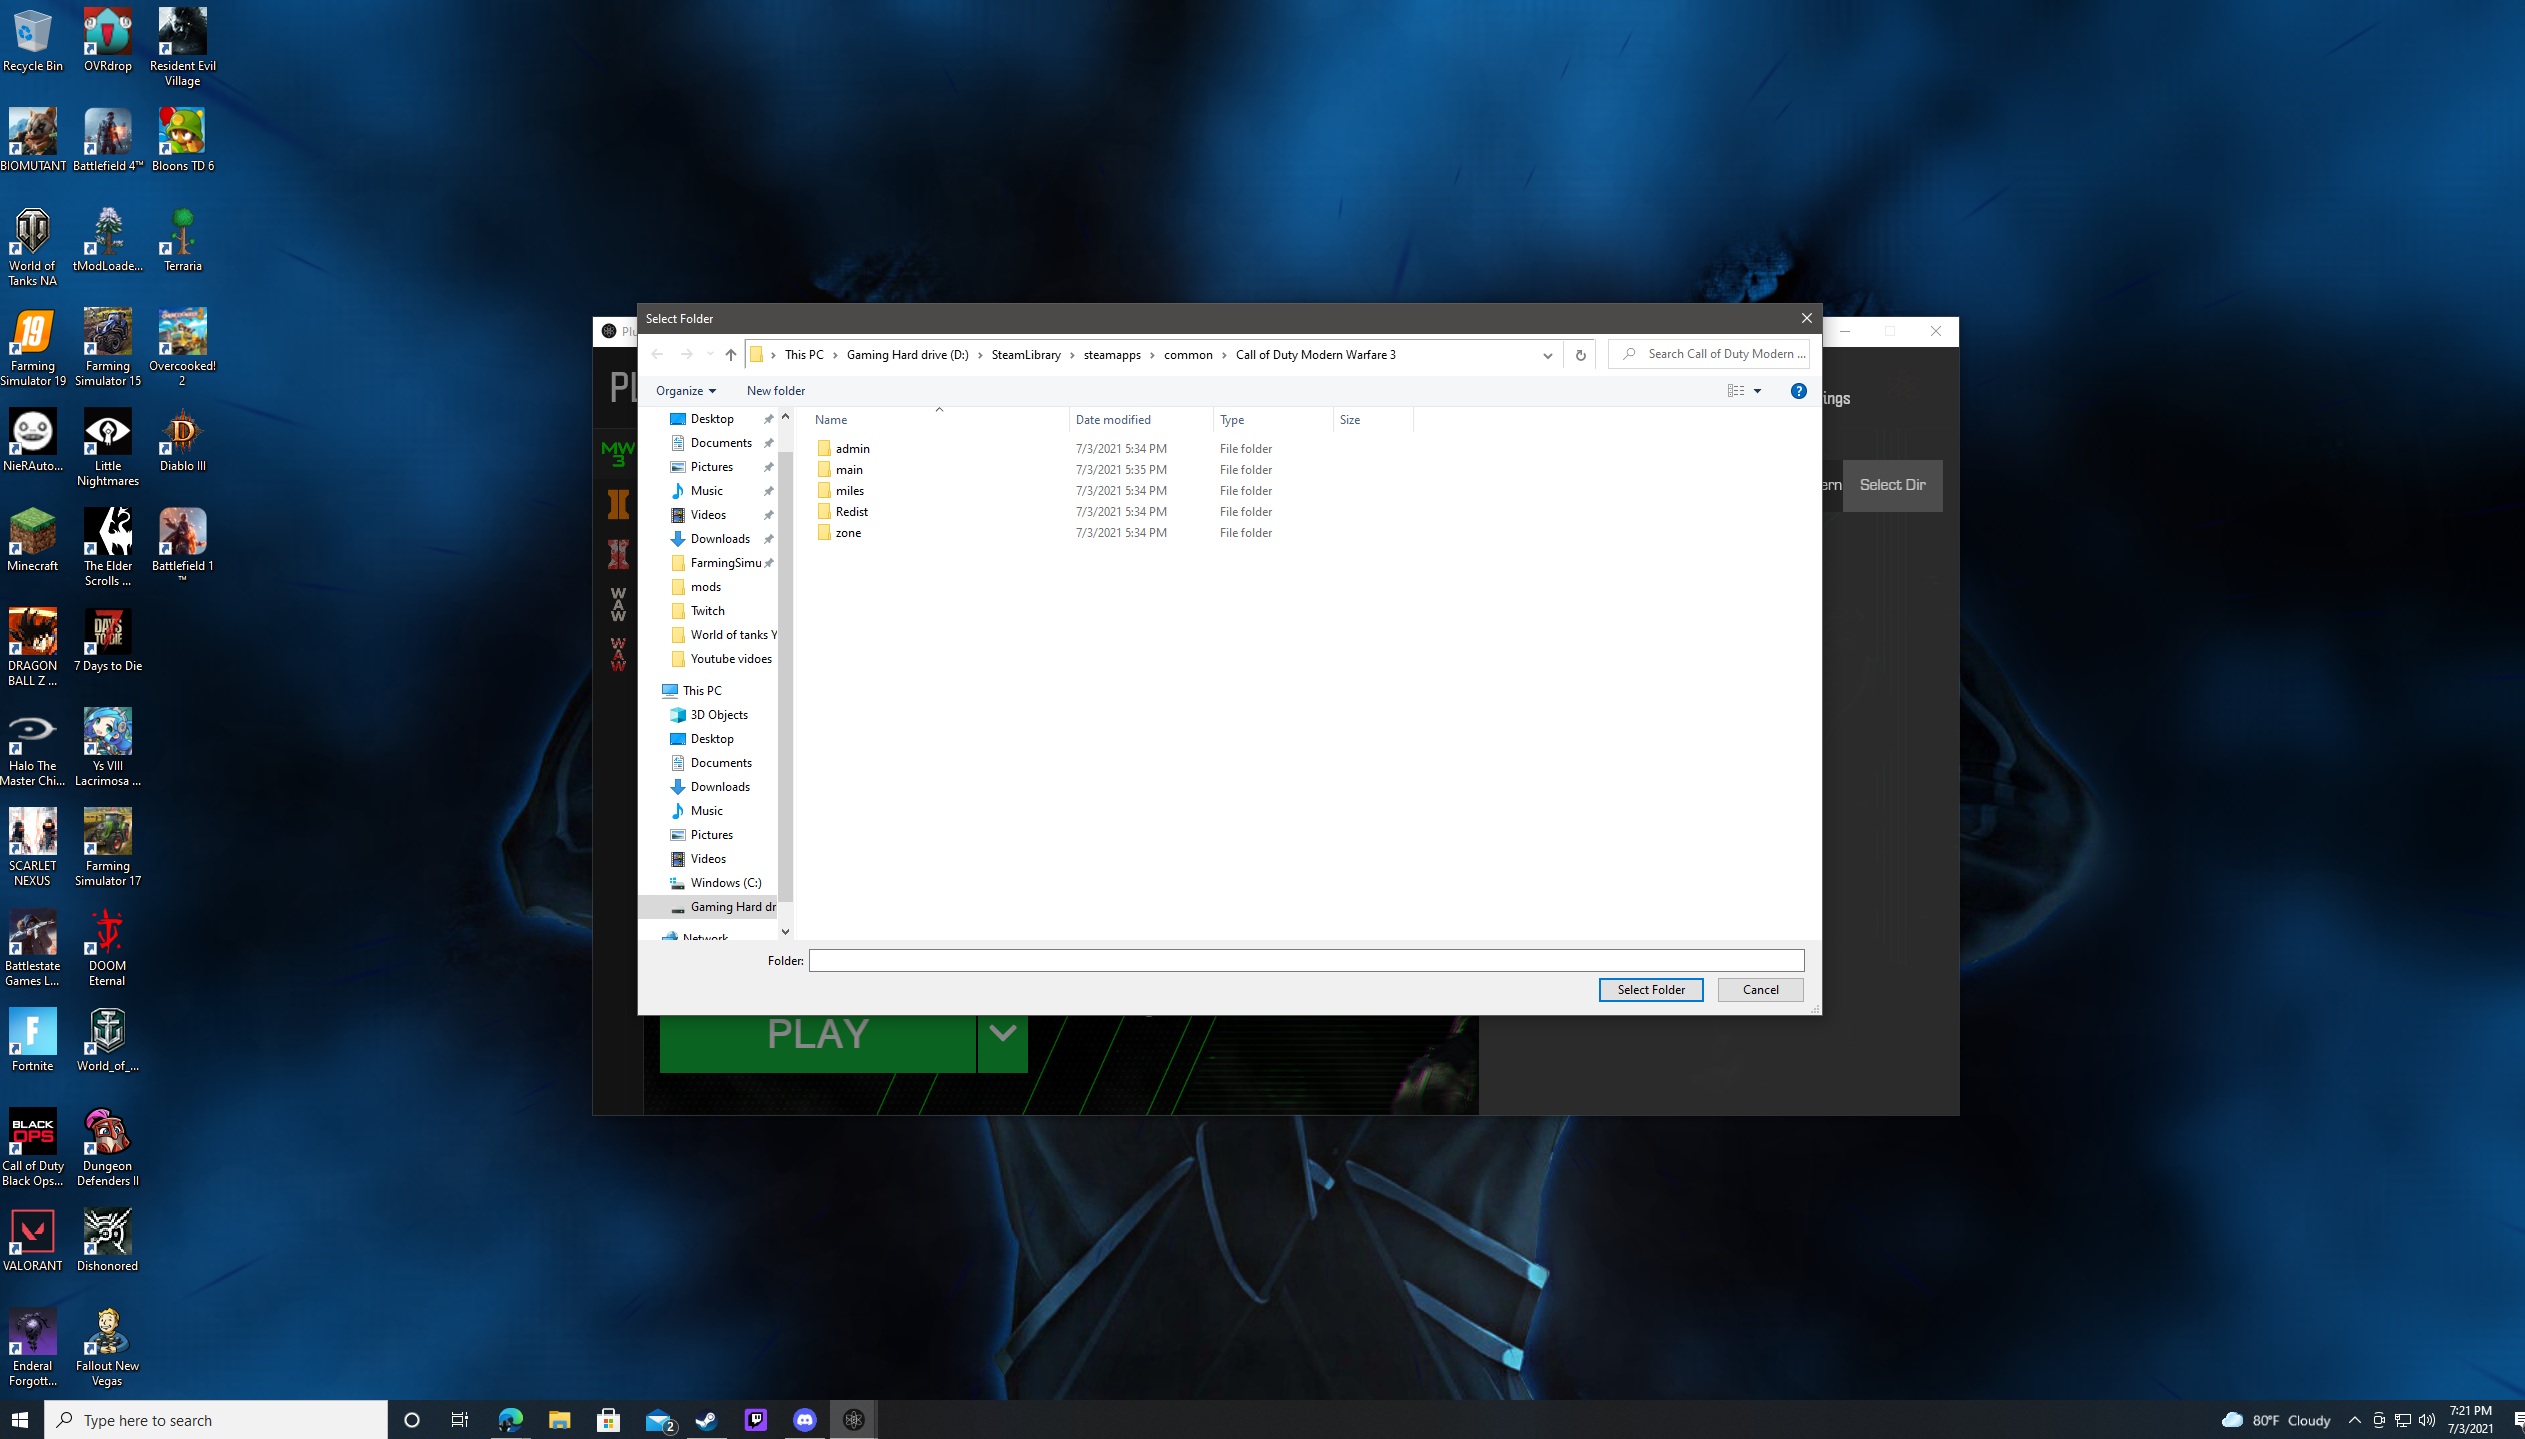Open Discord from the taskbar
Image resolution: width=2525 pixels, height=1439 pixels.
click(x=805, y=1420)
